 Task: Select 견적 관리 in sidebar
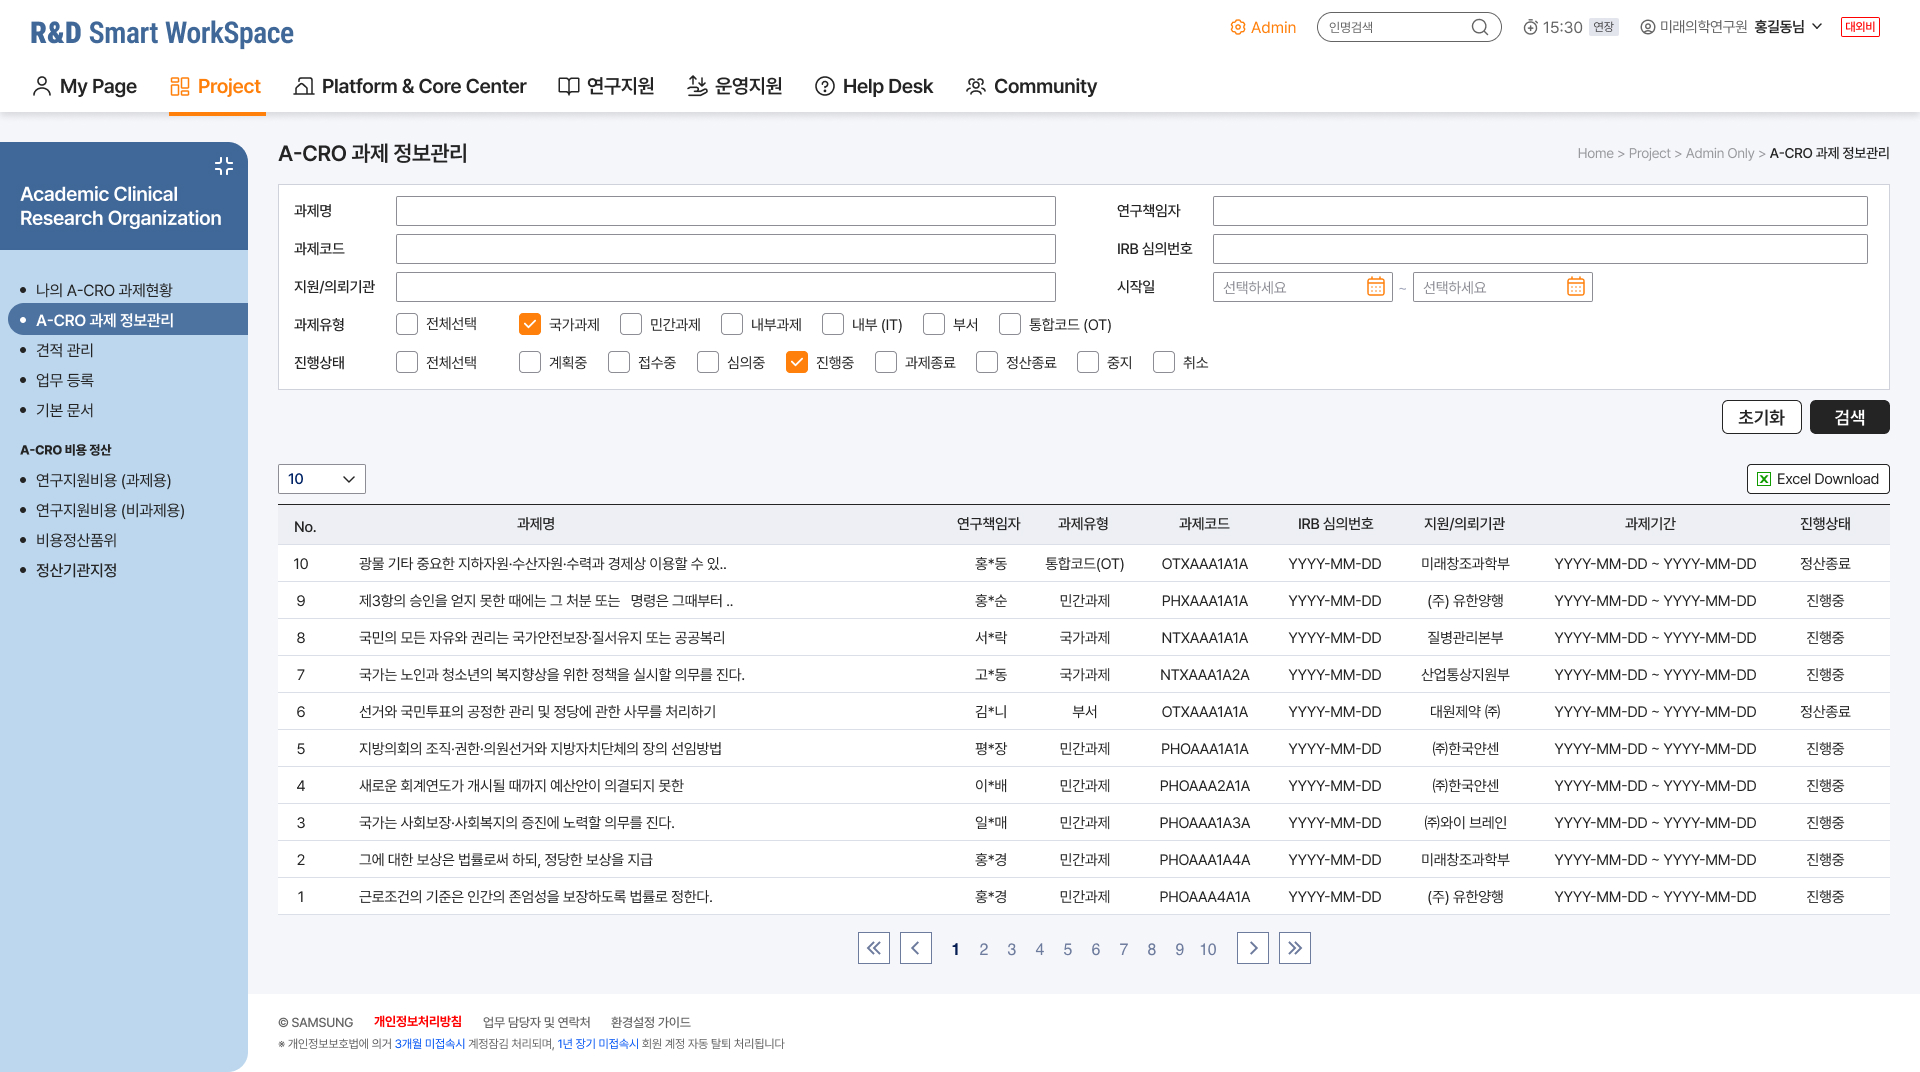[65, 350]
